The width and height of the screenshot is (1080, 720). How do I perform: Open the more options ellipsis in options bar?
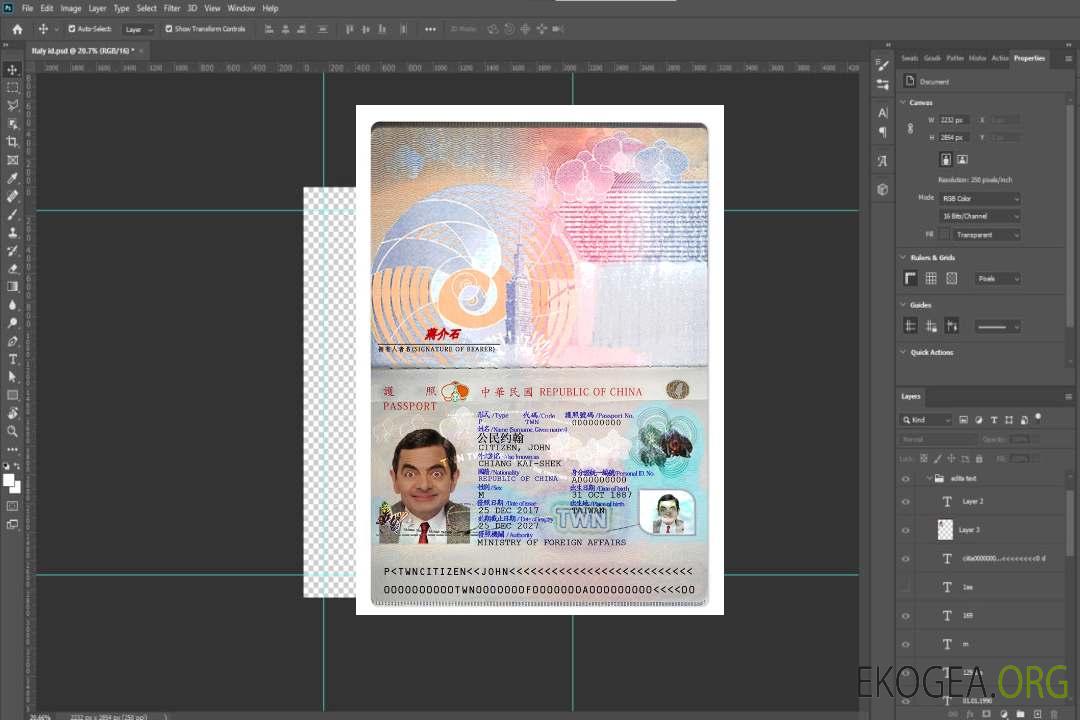pos(430,29)
